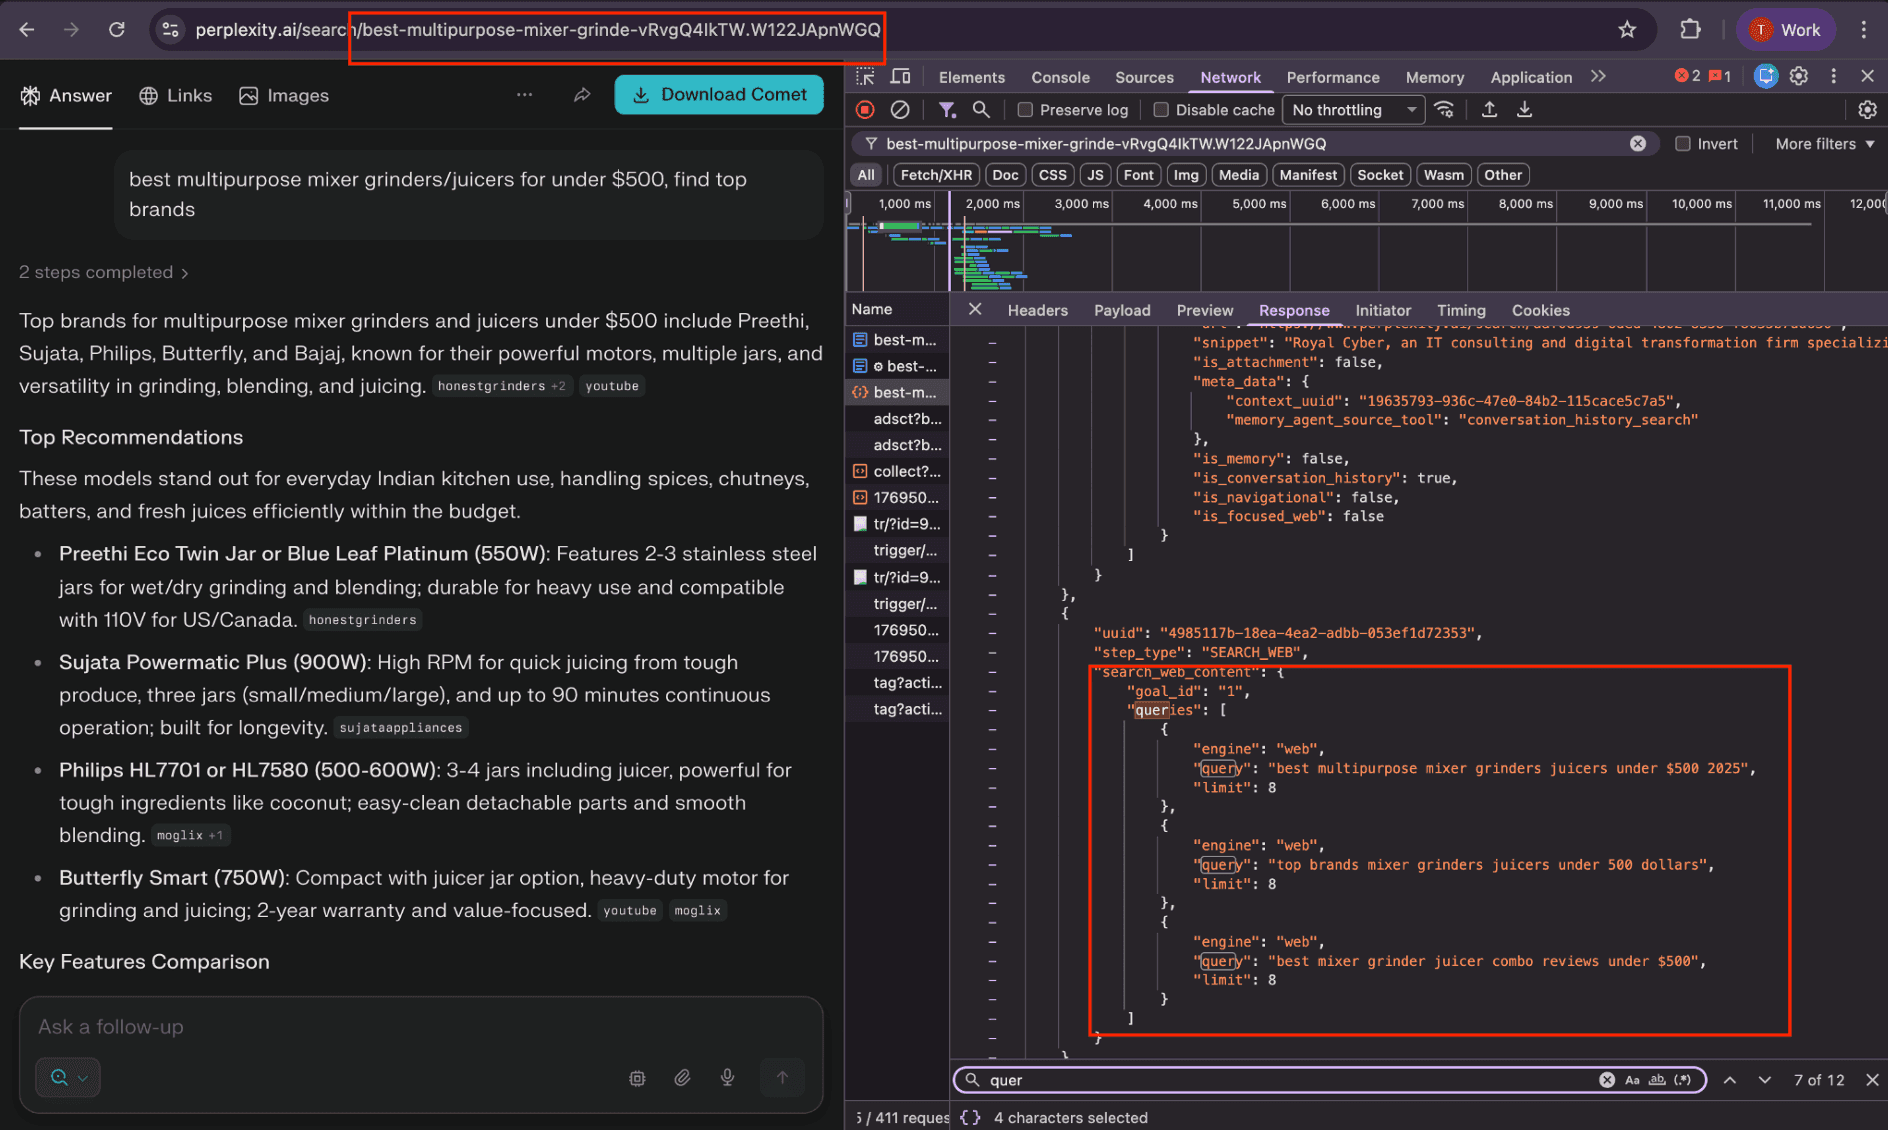This screenshot has height=1130, width=1888.
Task: Open the Preview tab
Action: coord(1205,310)
